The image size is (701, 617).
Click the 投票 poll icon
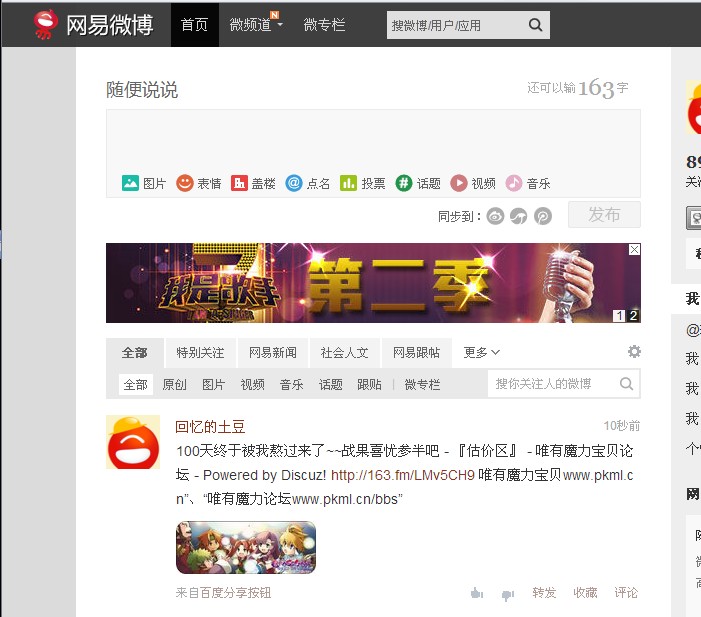click(x=348, y=183)
